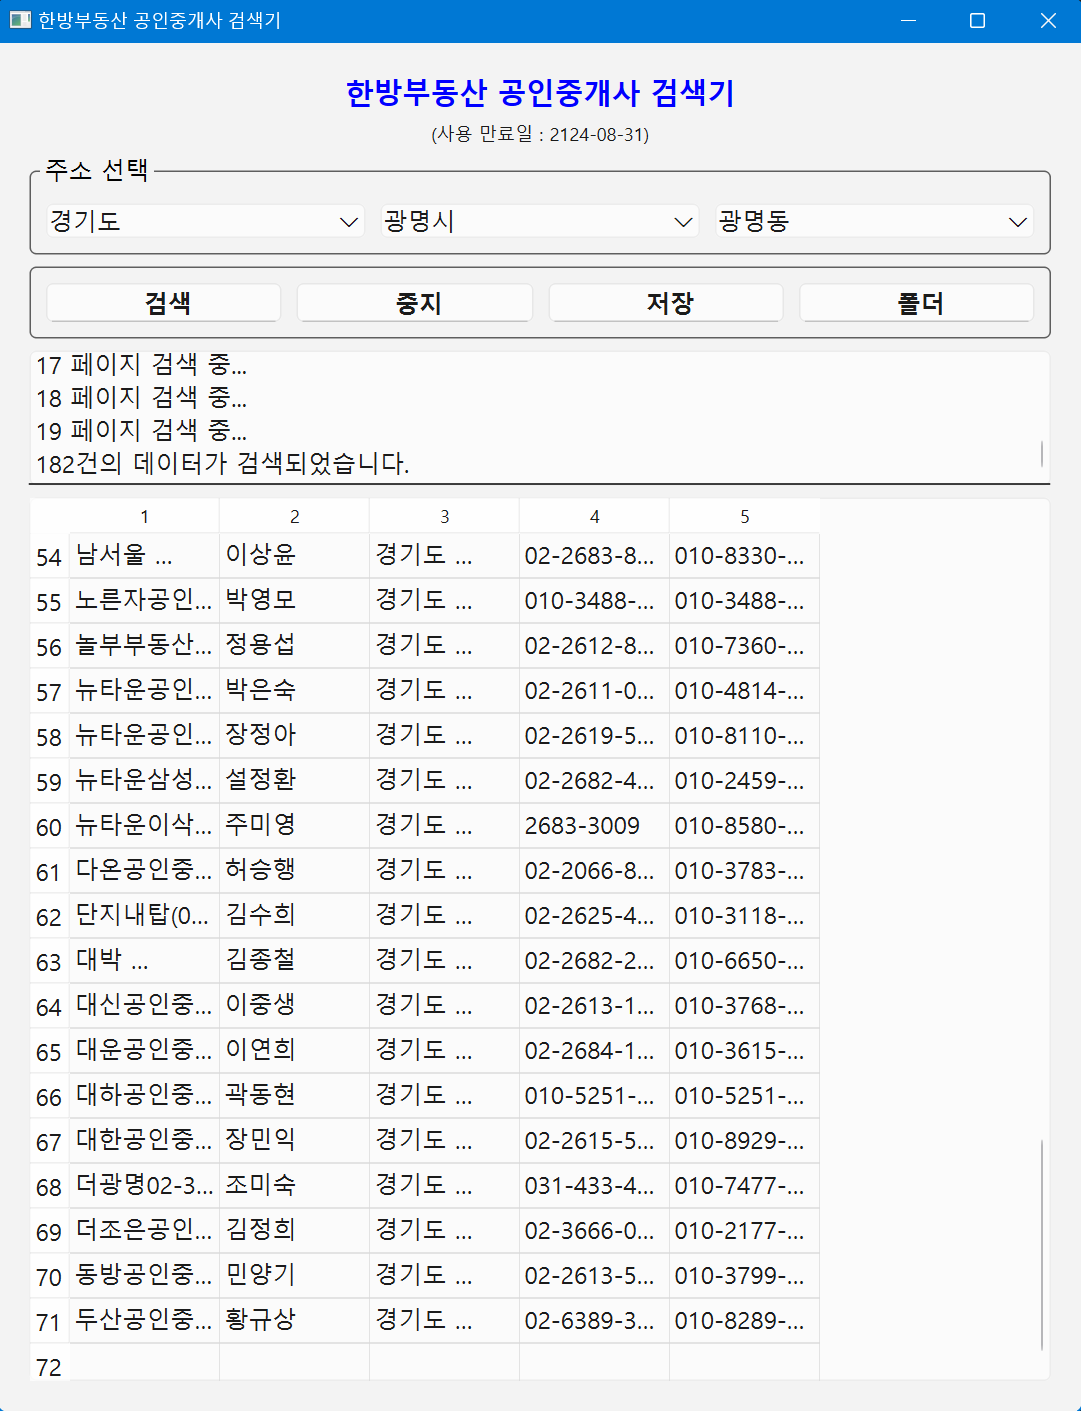Click the 중지 stop button
1081x1411 pixels.
pos(414,302)
